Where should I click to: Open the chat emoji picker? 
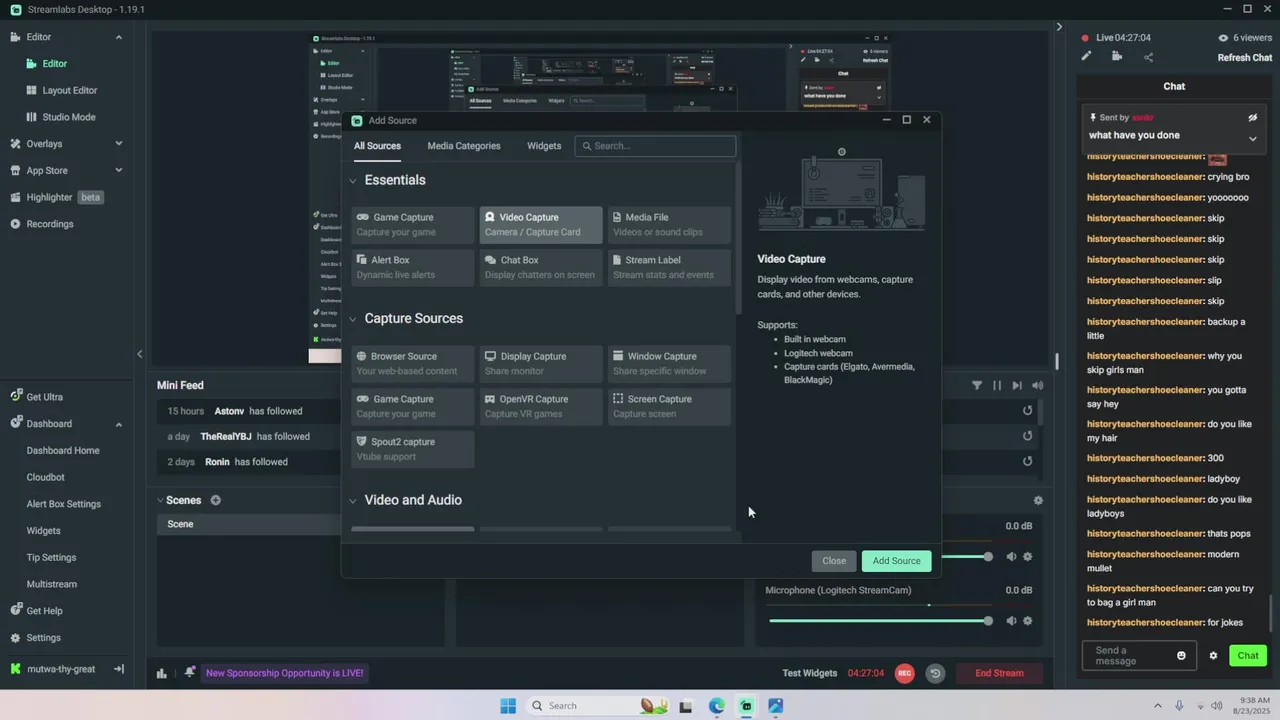pyautogui.click(x=1181, y=656)
